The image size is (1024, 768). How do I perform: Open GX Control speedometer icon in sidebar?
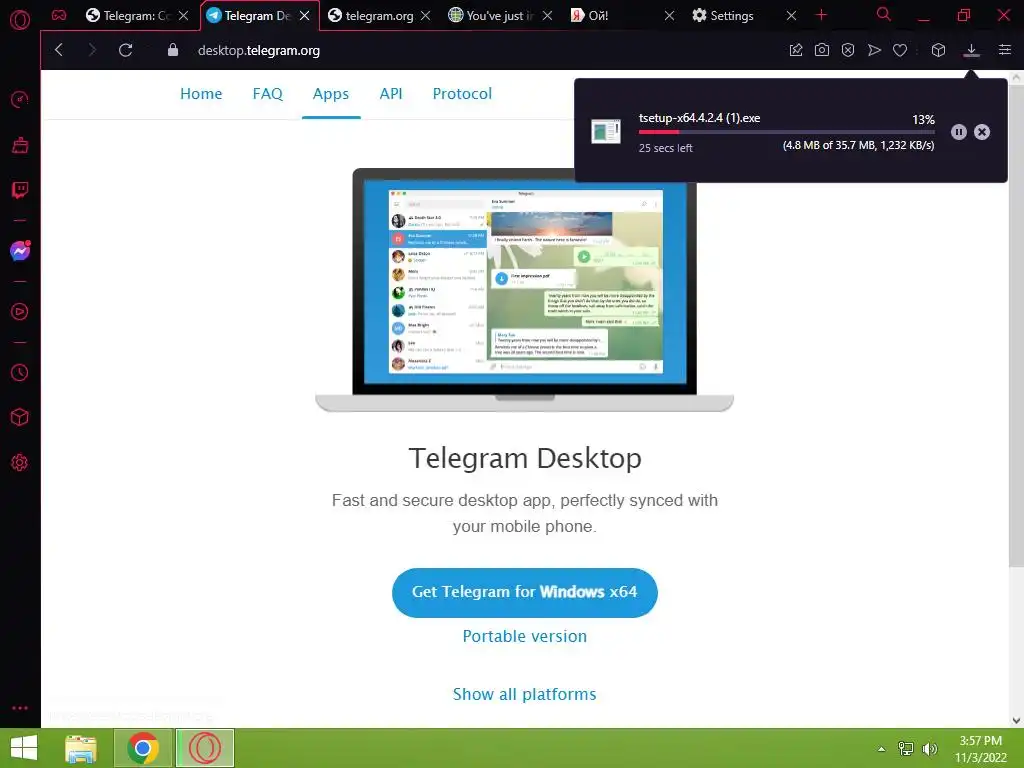[x=20, y=99]
